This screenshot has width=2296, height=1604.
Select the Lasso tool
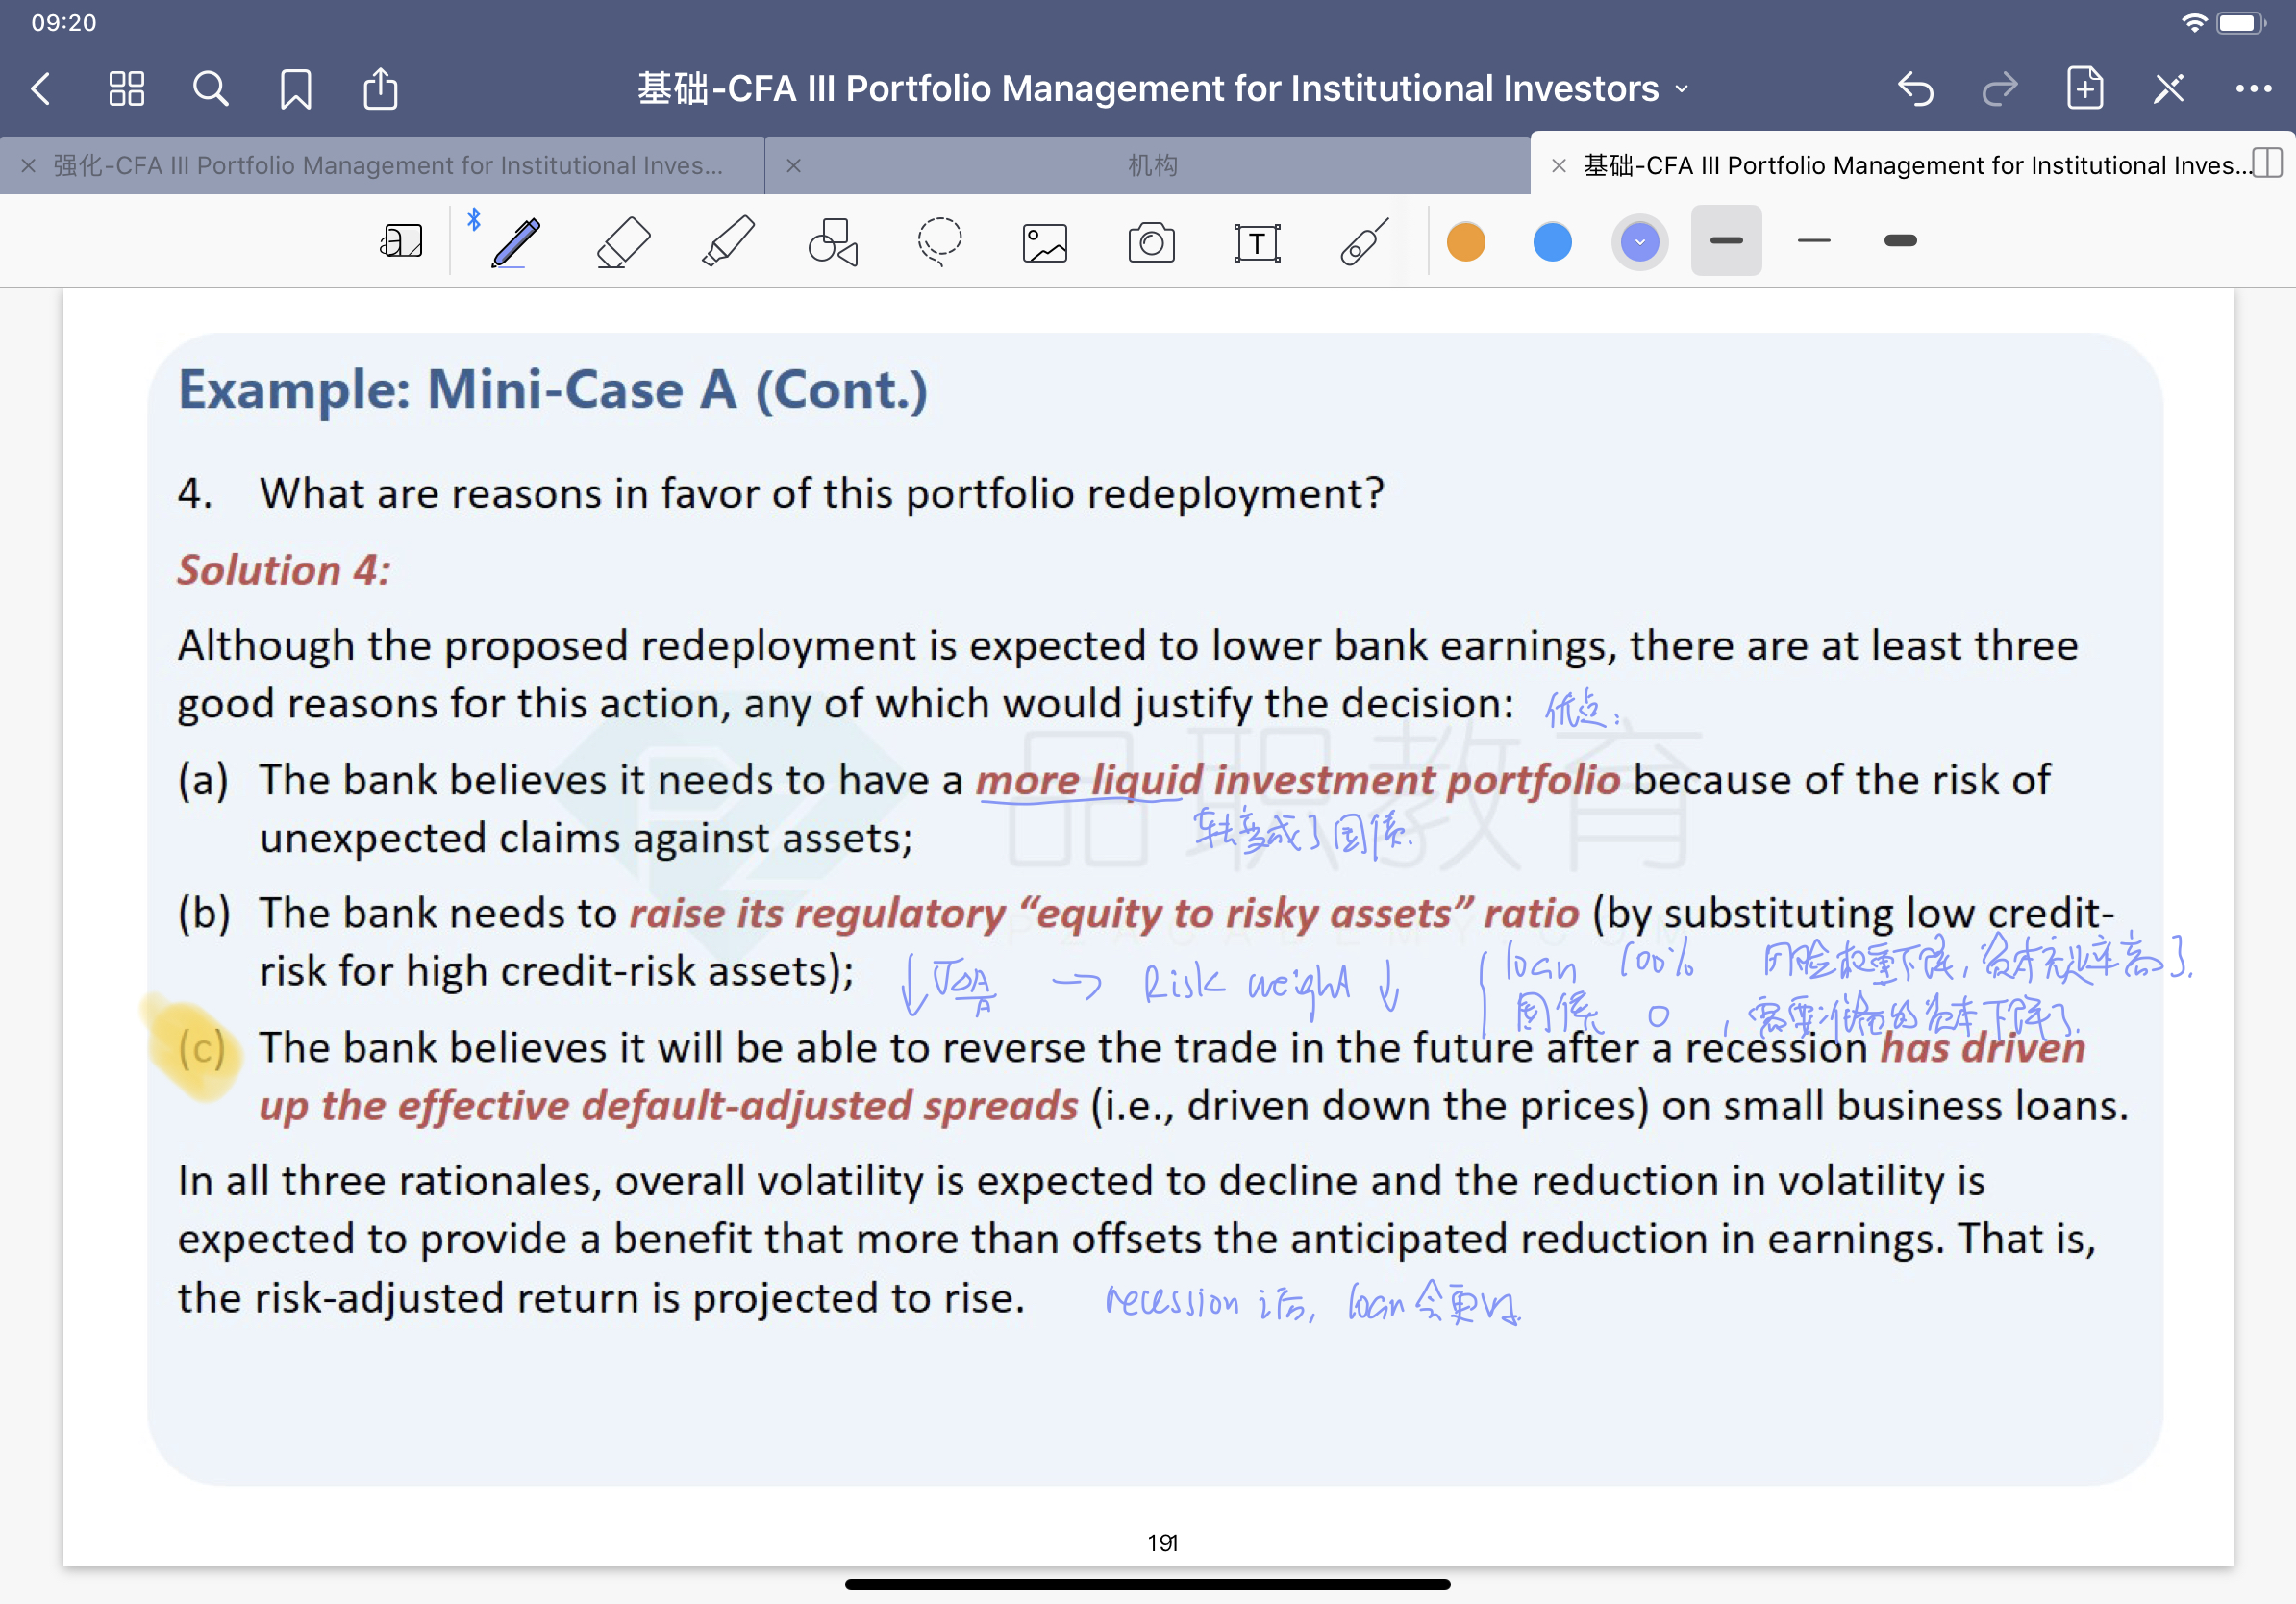tap(939, 241)
